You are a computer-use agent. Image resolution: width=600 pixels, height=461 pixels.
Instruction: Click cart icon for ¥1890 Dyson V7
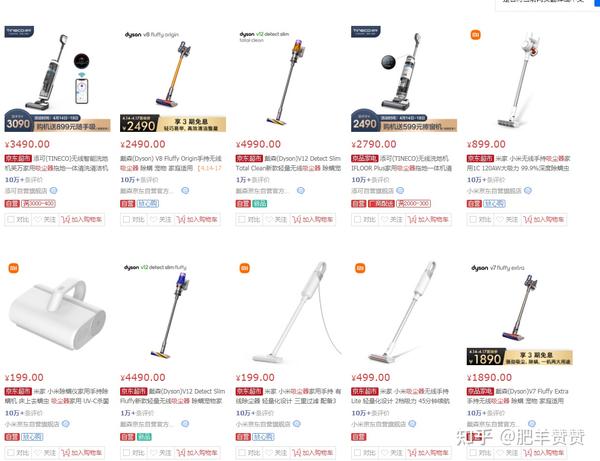528,453
